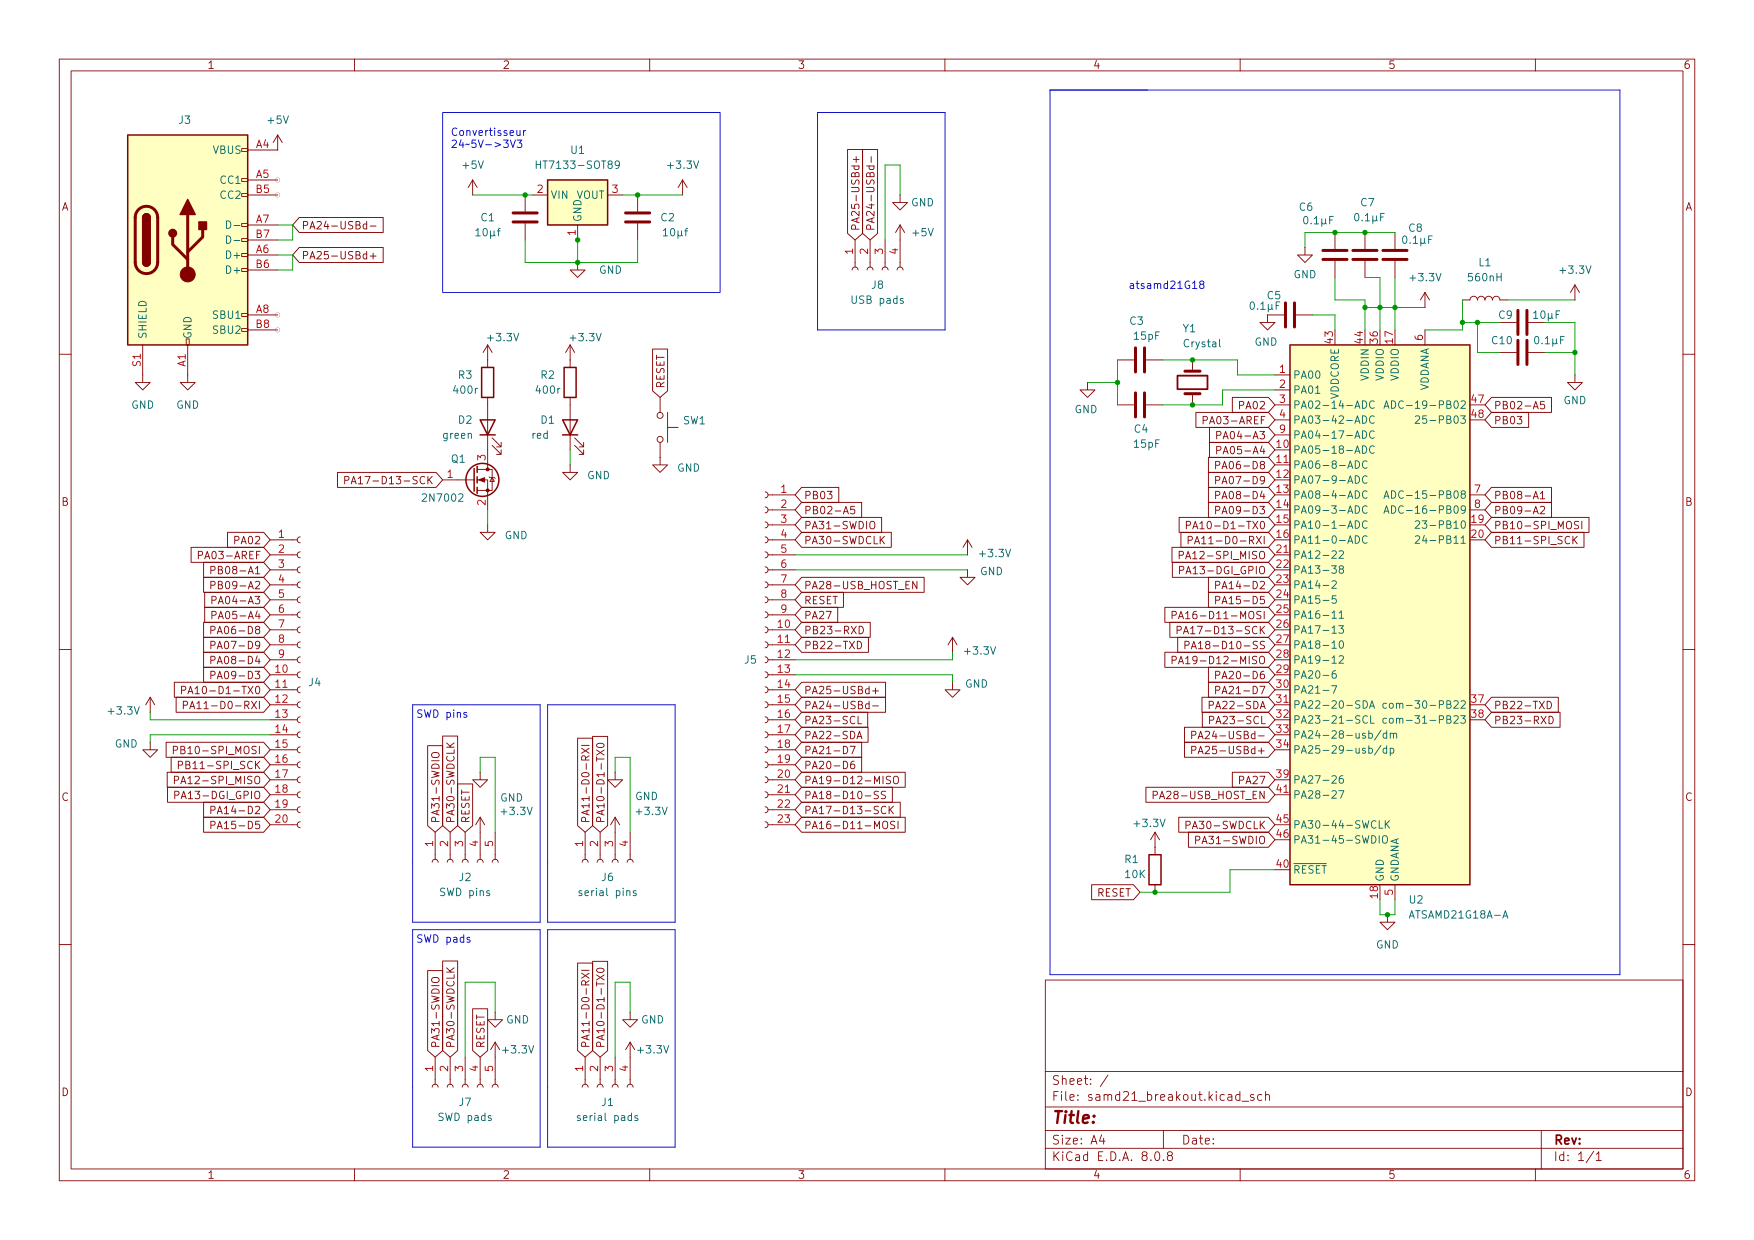This screenshot has width=1754, height=1240.
Task: Click PA30-SWDCLK label at U2 pin 45
Action: (1226, 825)
